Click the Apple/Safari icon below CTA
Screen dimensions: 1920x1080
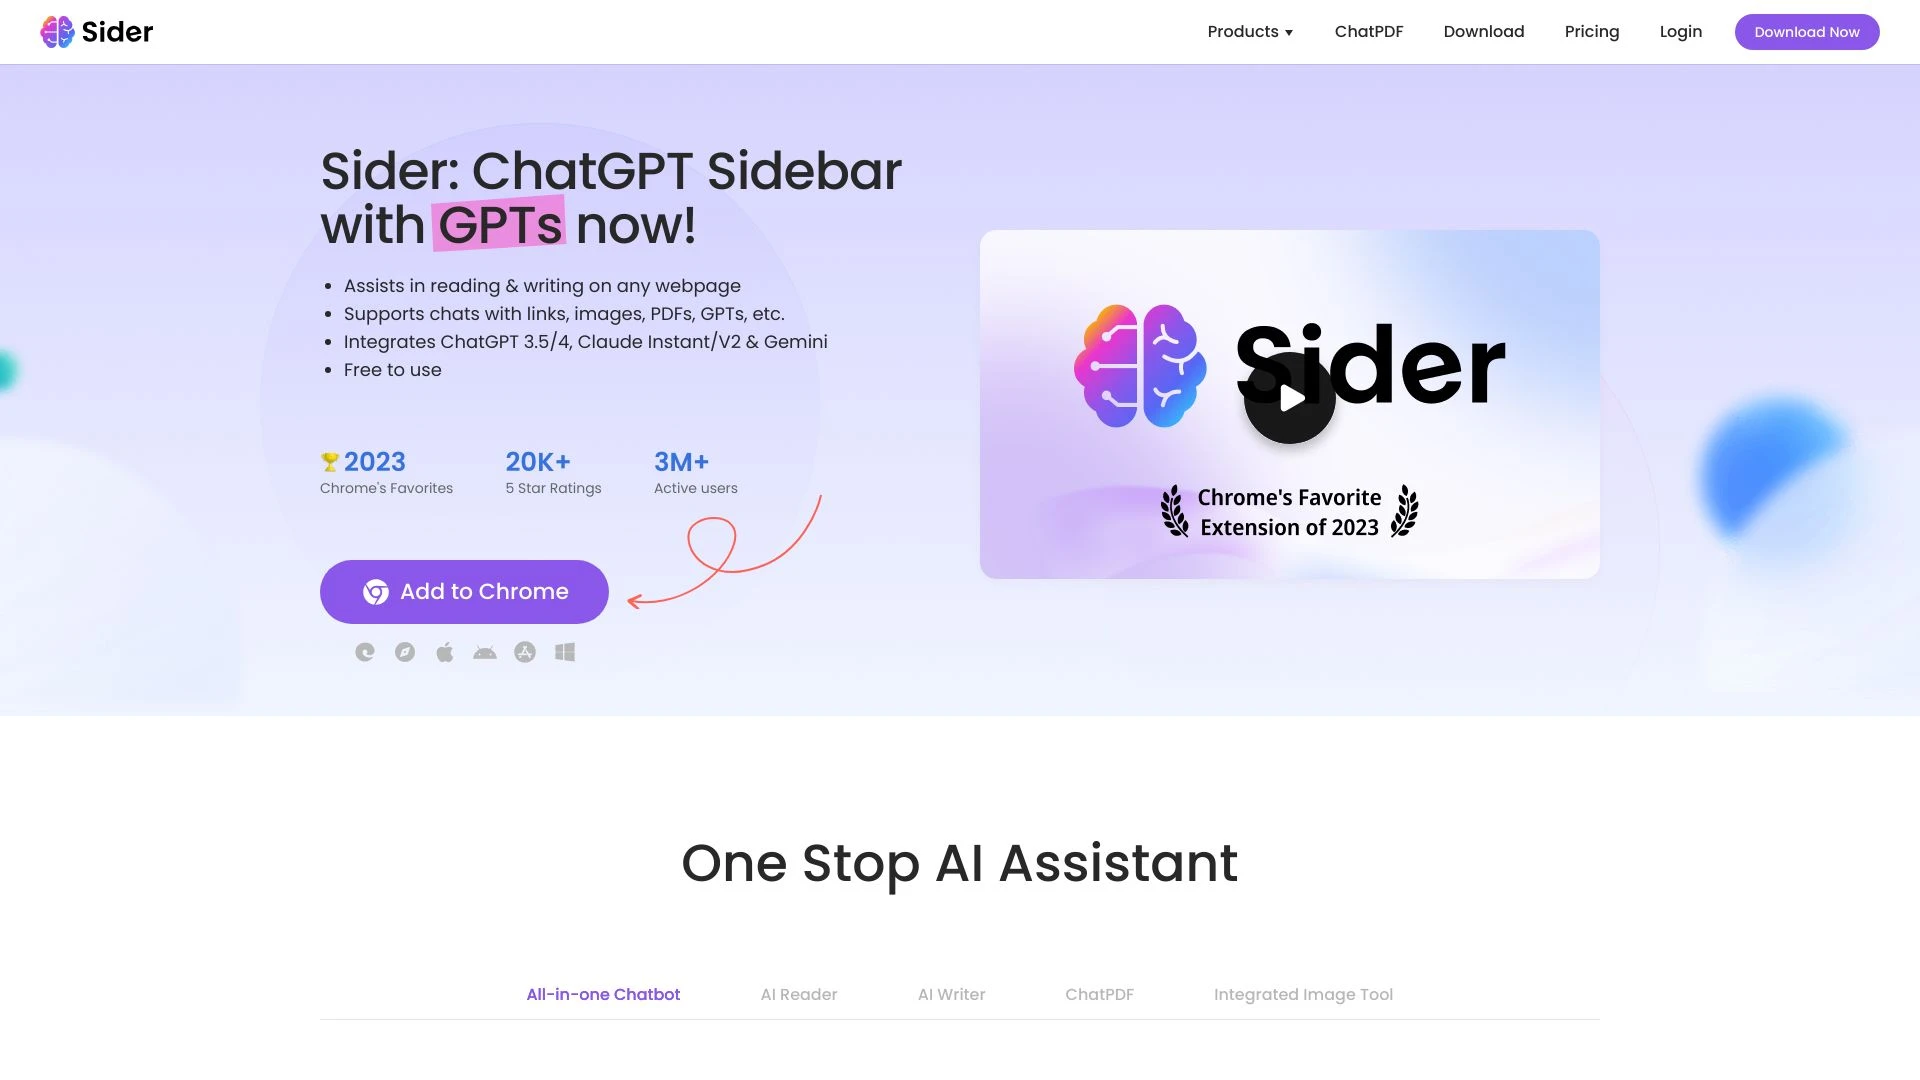(446, 651)
